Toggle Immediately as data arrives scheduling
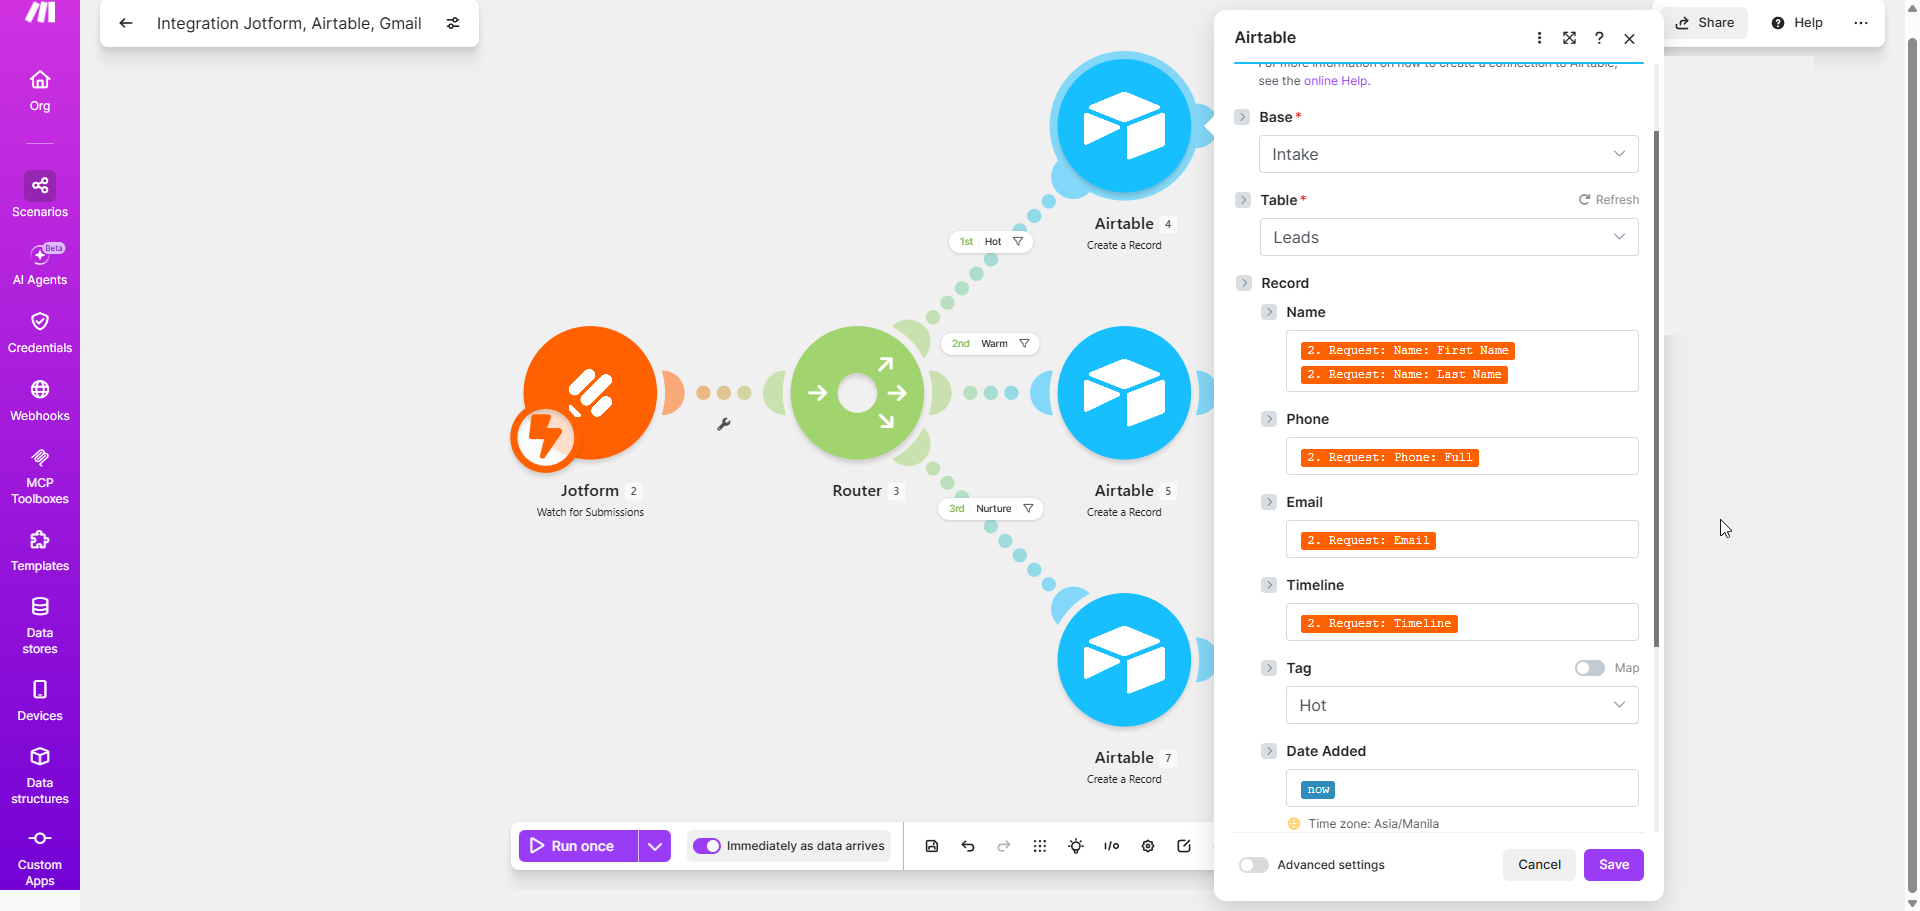Image resolution: width=1920 pixels, height=911 pixels. pyautogui.click(x=707, y=846)
